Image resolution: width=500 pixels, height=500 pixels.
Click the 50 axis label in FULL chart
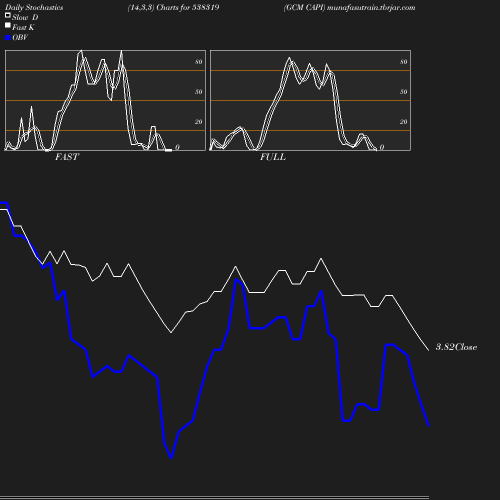tap(404, 92)
